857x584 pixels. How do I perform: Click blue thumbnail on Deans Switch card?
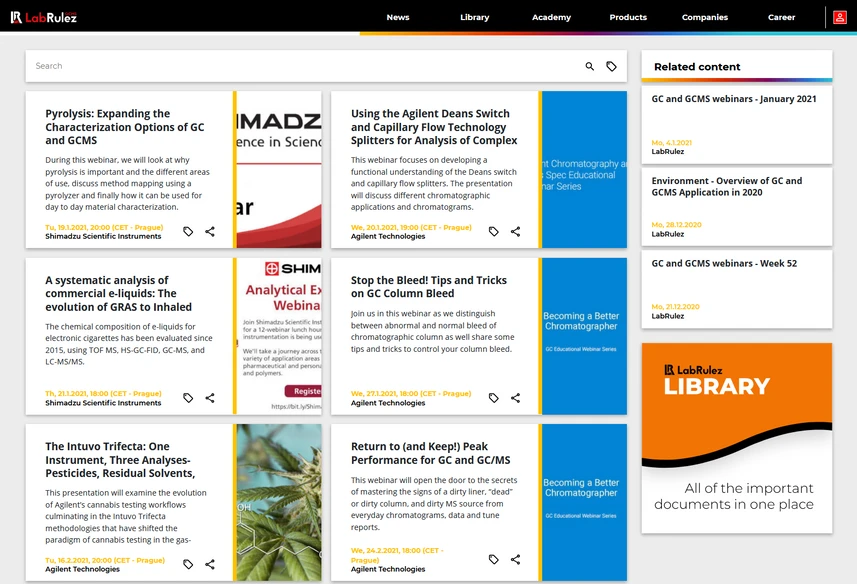(x=584, y=169)
